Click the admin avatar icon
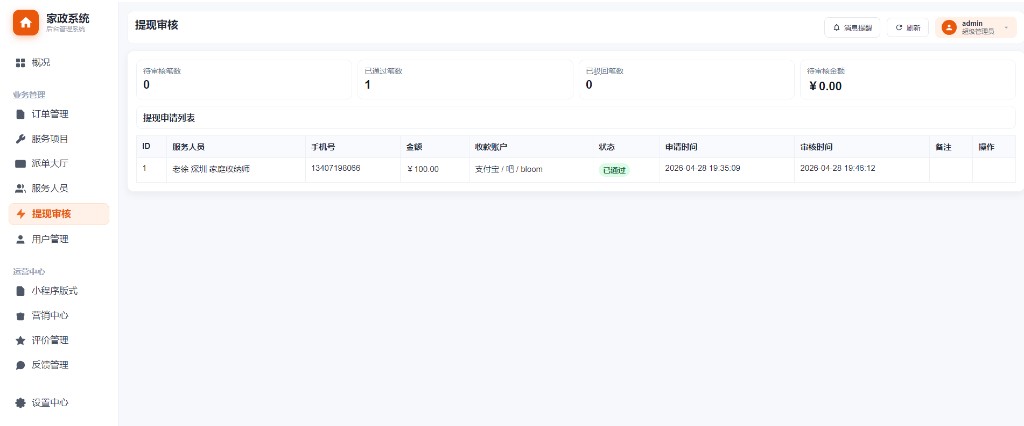 pyautogui.click(x=949, y=27)
